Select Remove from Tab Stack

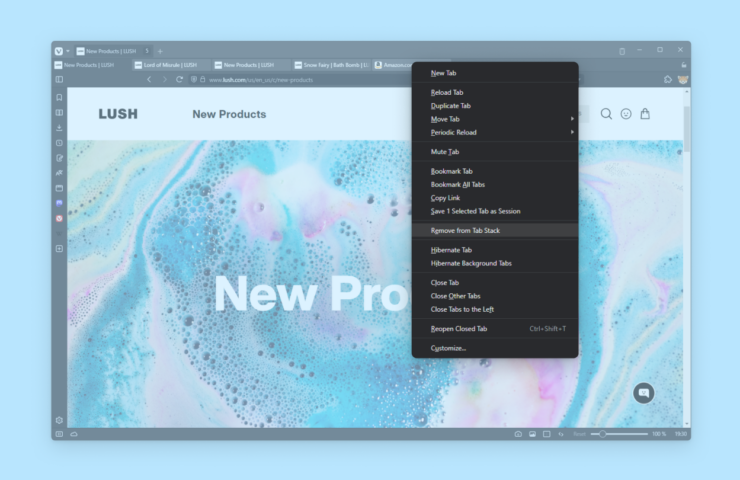[x=495, y=230]
